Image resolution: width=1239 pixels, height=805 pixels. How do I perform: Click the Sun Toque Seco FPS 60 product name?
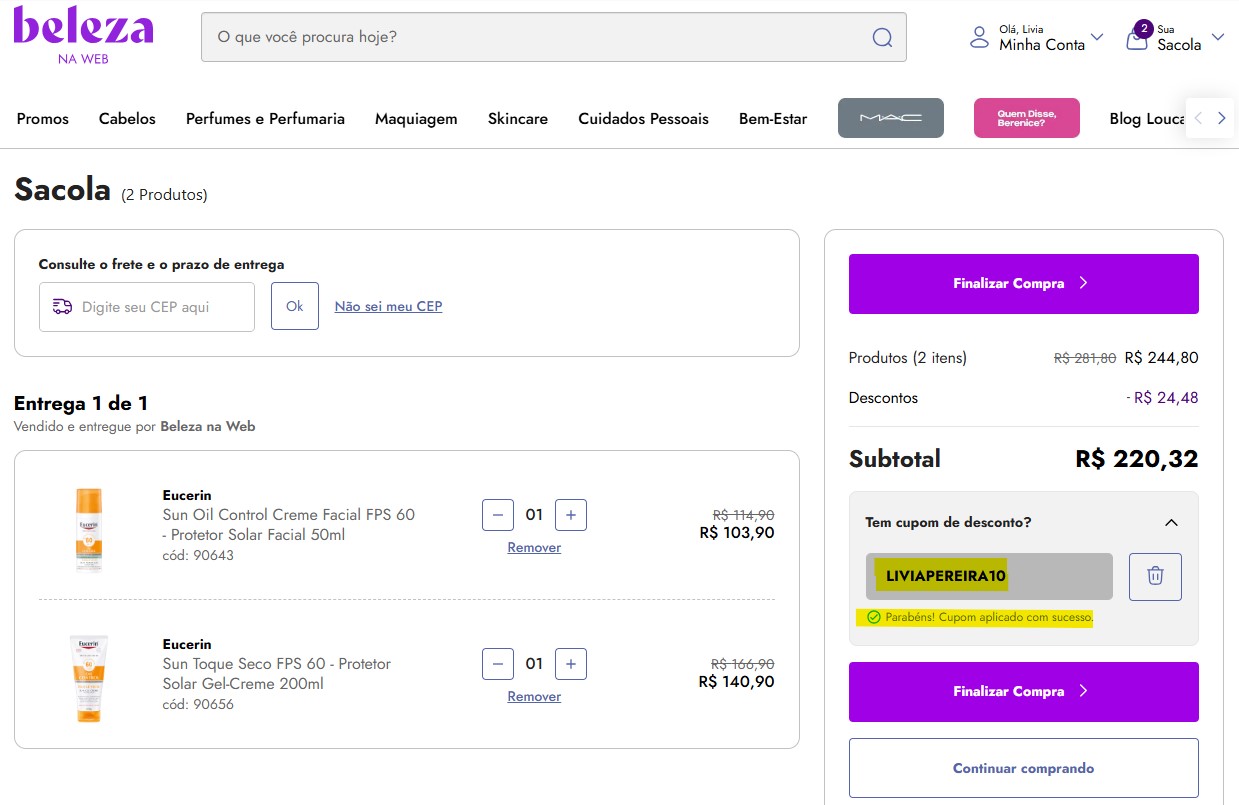coord(277,674)
